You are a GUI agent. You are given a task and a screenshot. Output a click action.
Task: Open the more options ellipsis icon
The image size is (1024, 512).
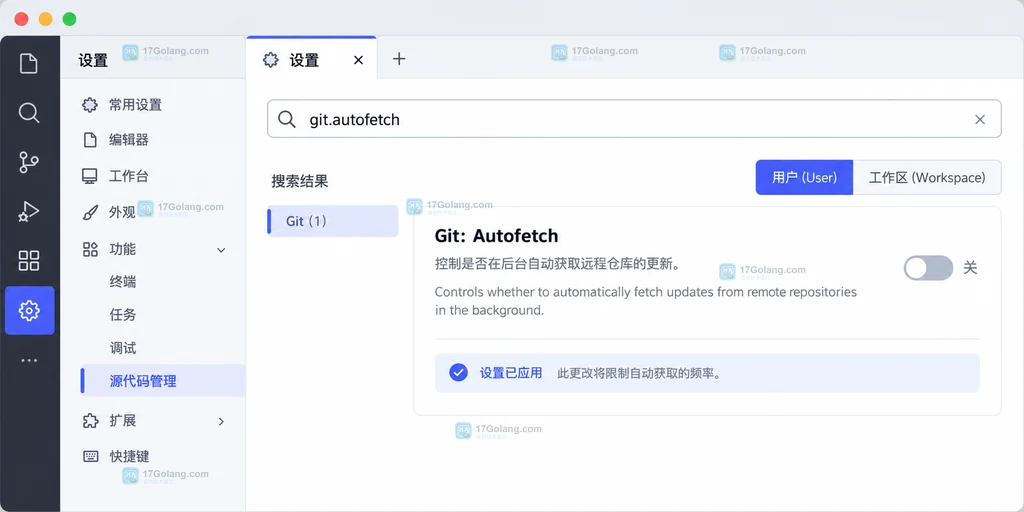[x=29, y=360]
